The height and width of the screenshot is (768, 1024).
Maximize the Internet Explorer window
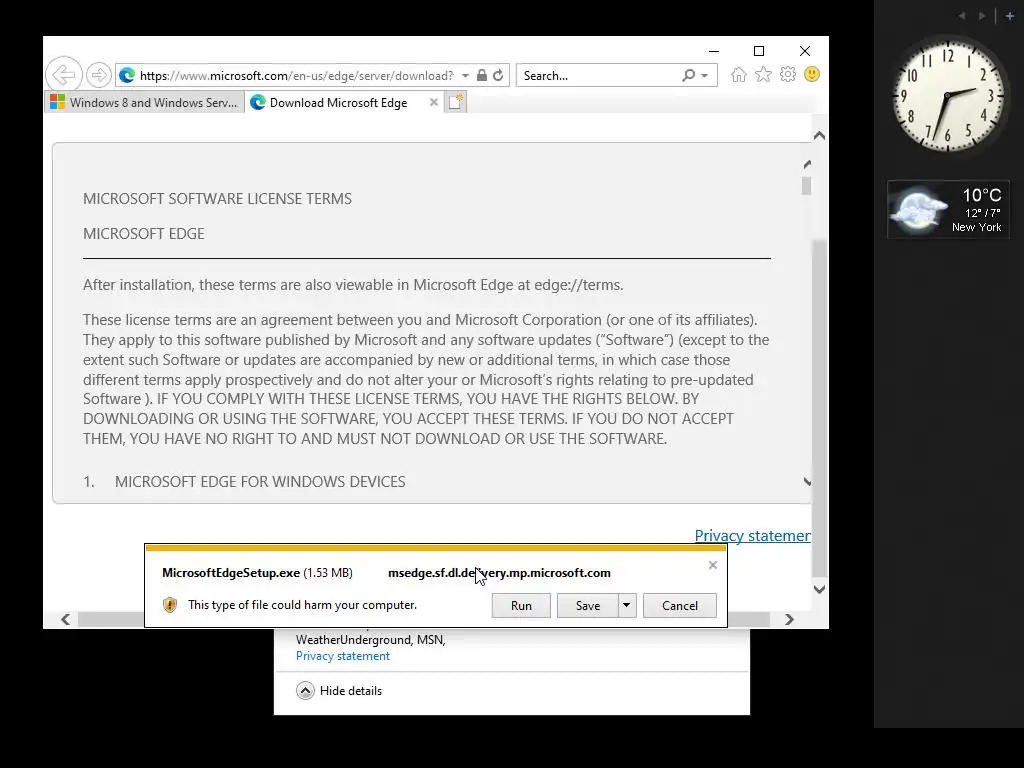(x=759, y=51)
